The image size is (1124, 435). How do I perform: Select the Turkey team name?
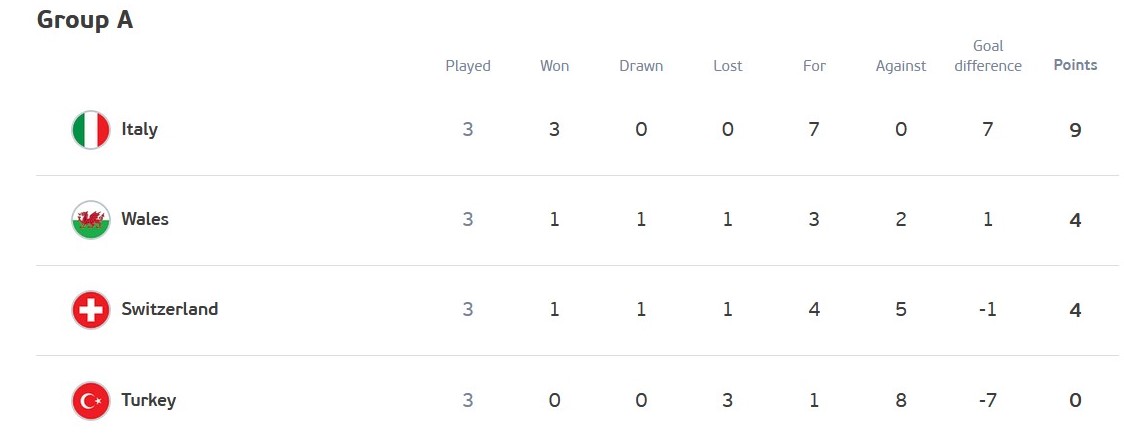(148, 400)
